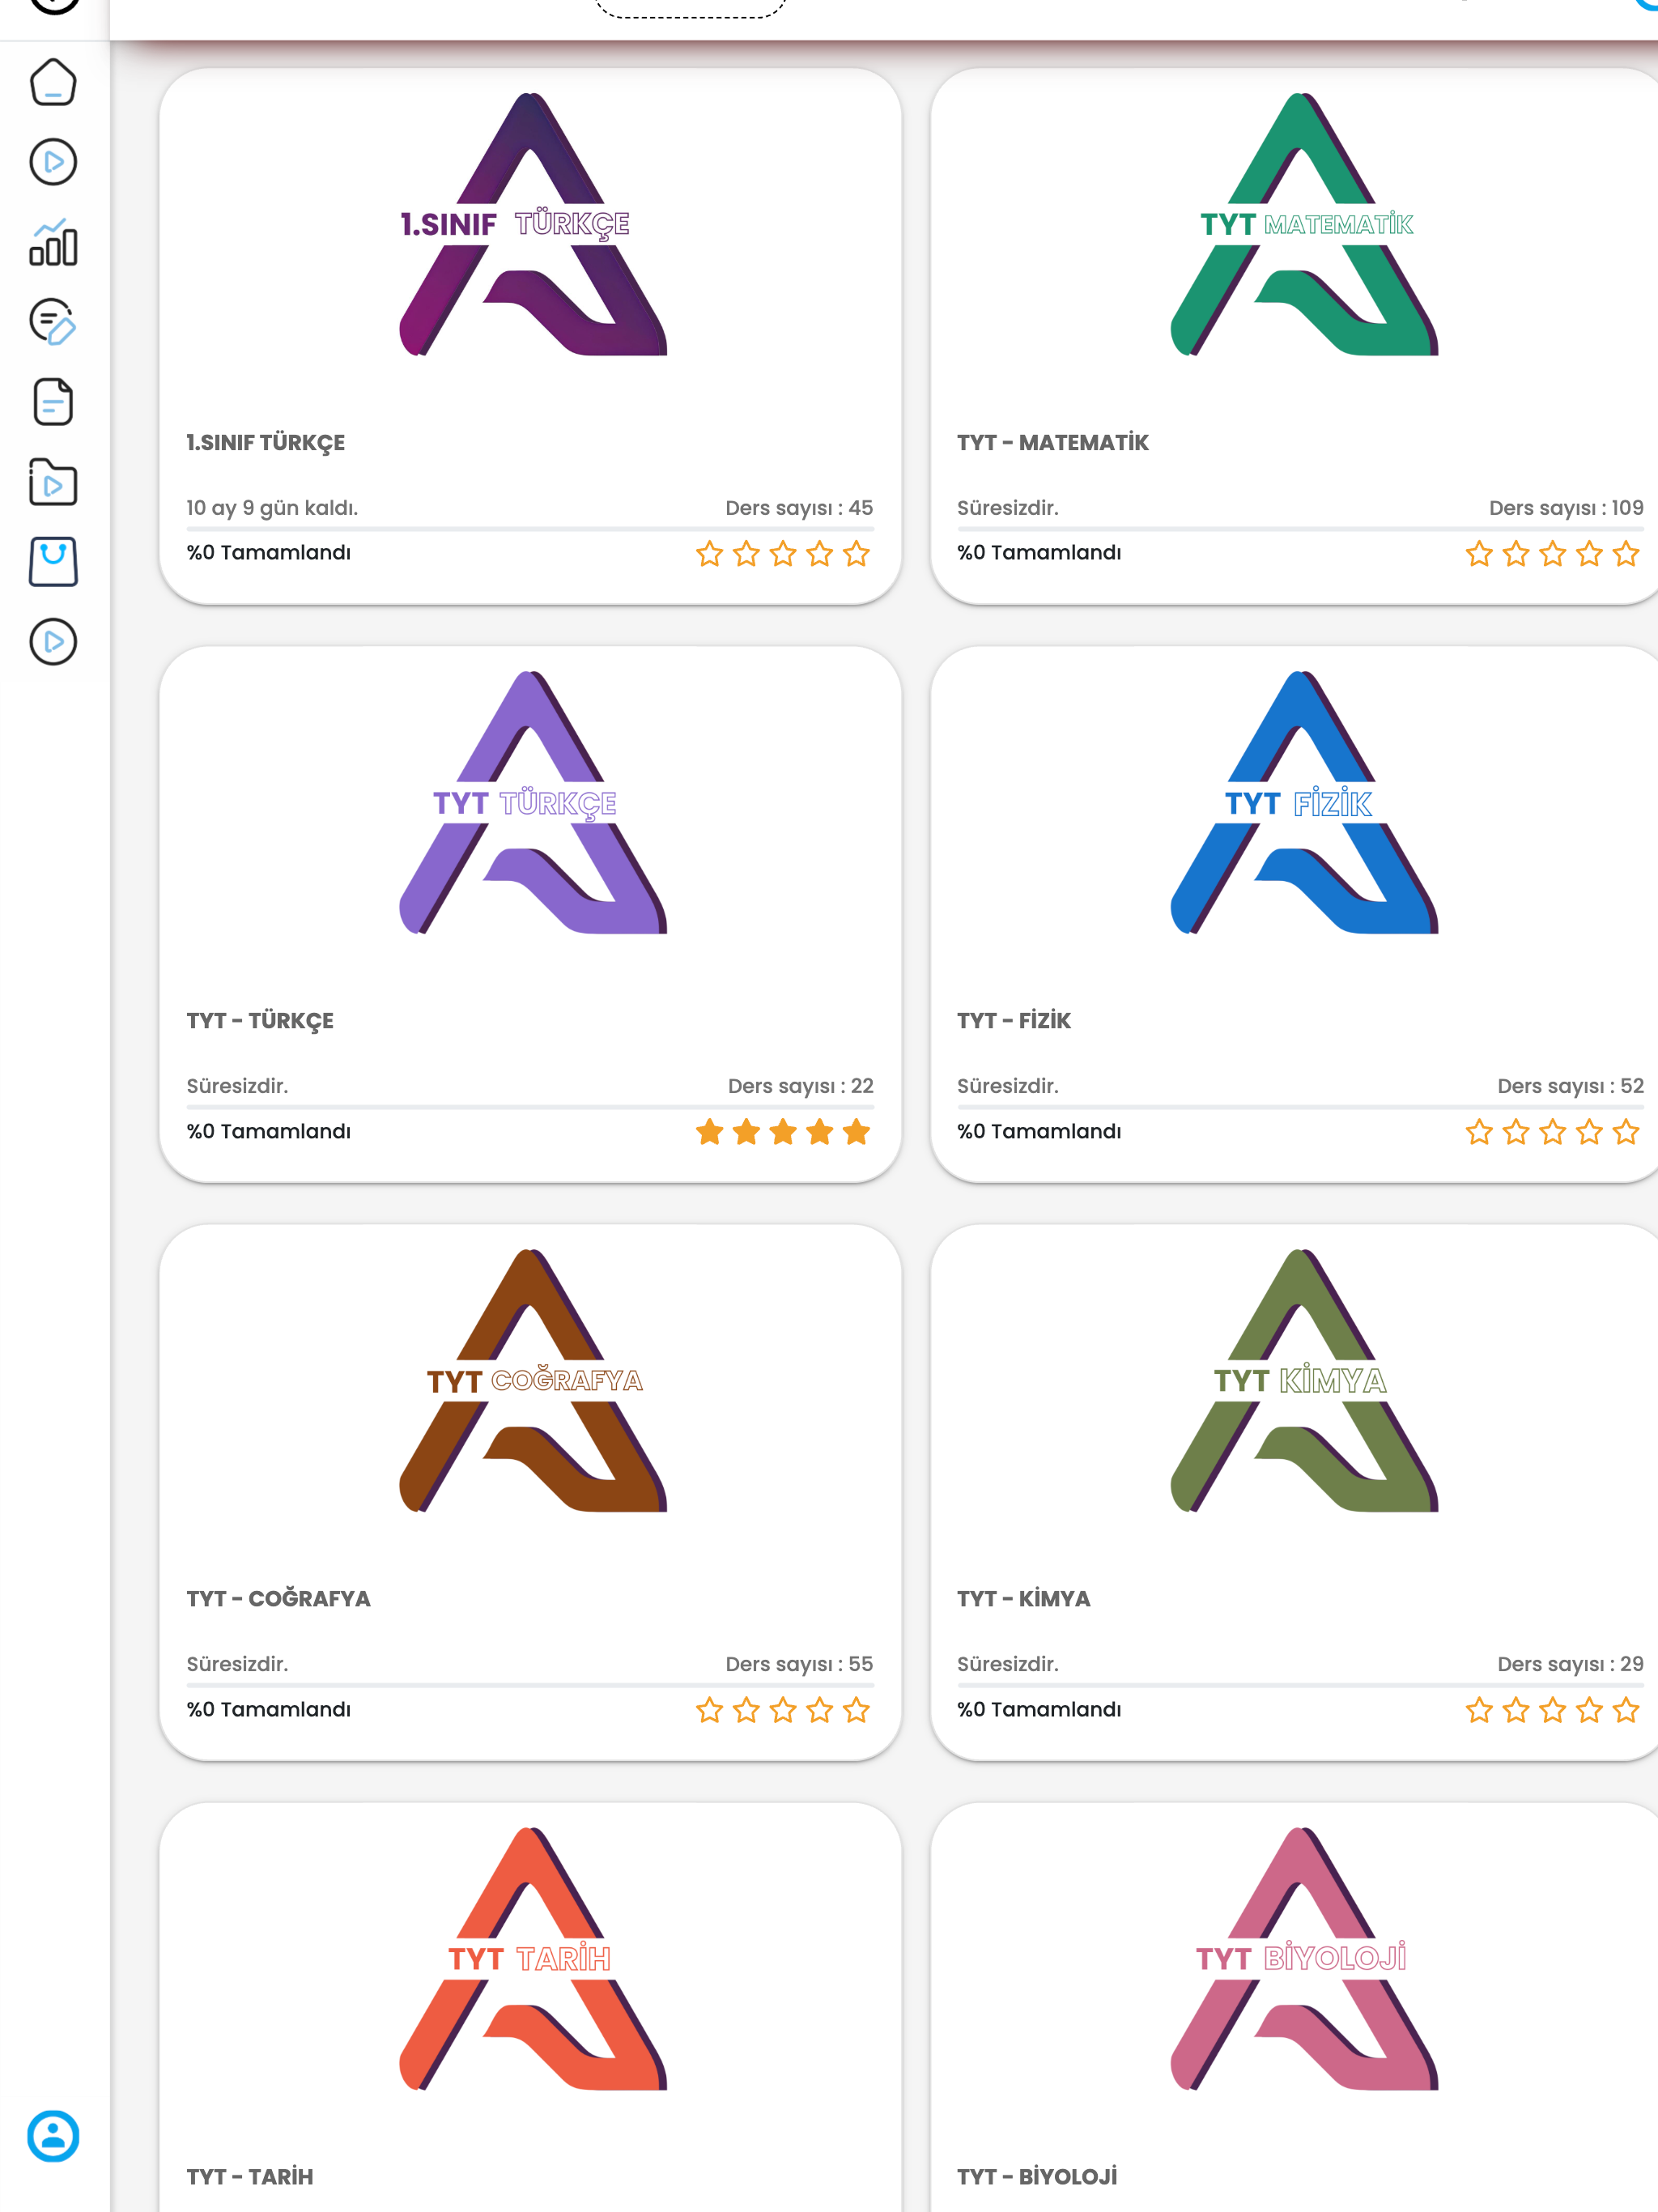Click 'Ders sayısı : 55' lesson count
Screen dimensions: 1658x2212
pos(799,1664)
